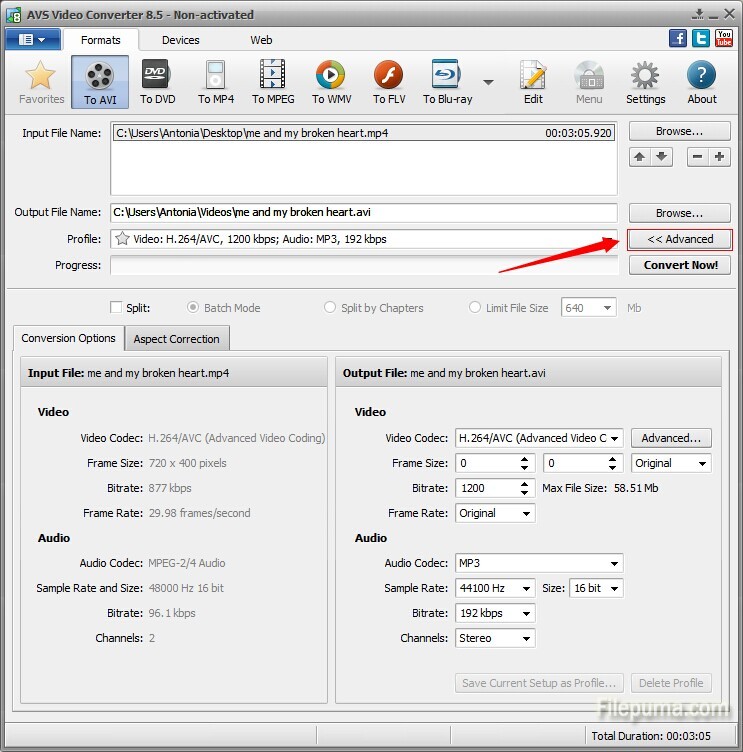The image size is (743, 752).
Task: Switch to the Devices tab
Action: pyautogui.click(x=180, y=40)
